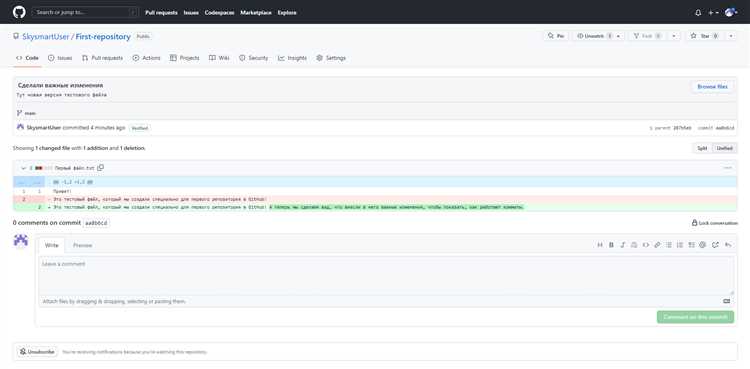
Task: Open the Actions tab
Action: [146, 58]
